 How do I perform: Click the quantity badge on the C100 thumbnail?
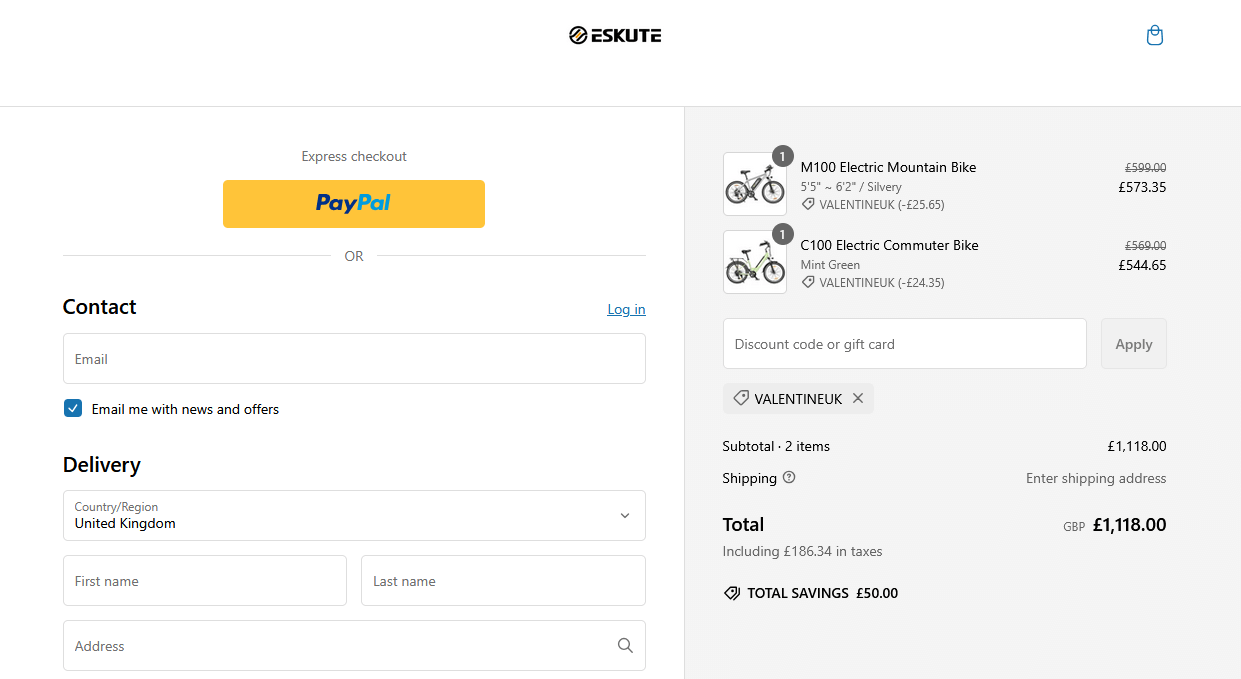[x=783, y=235]
